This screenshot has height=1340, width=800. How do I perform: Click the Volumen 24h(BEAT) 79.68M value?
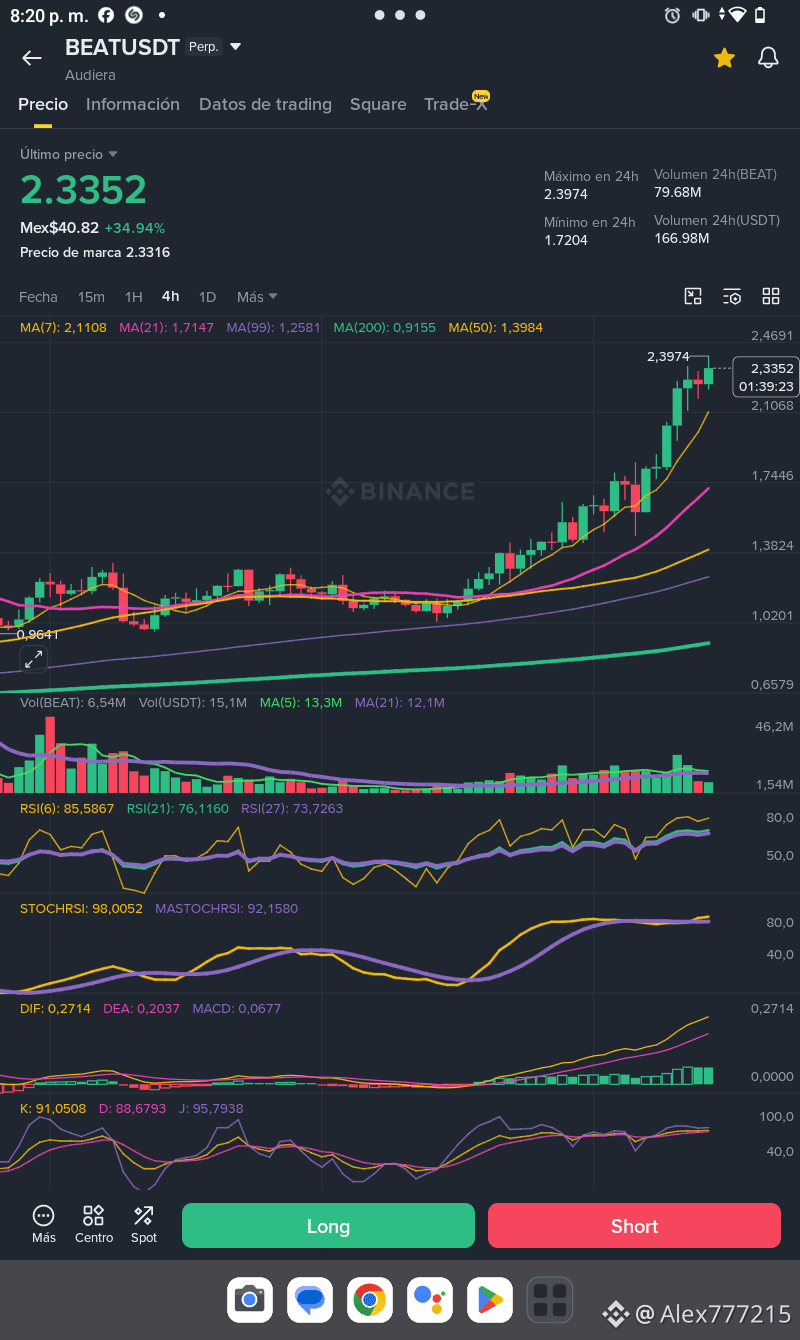678,192
